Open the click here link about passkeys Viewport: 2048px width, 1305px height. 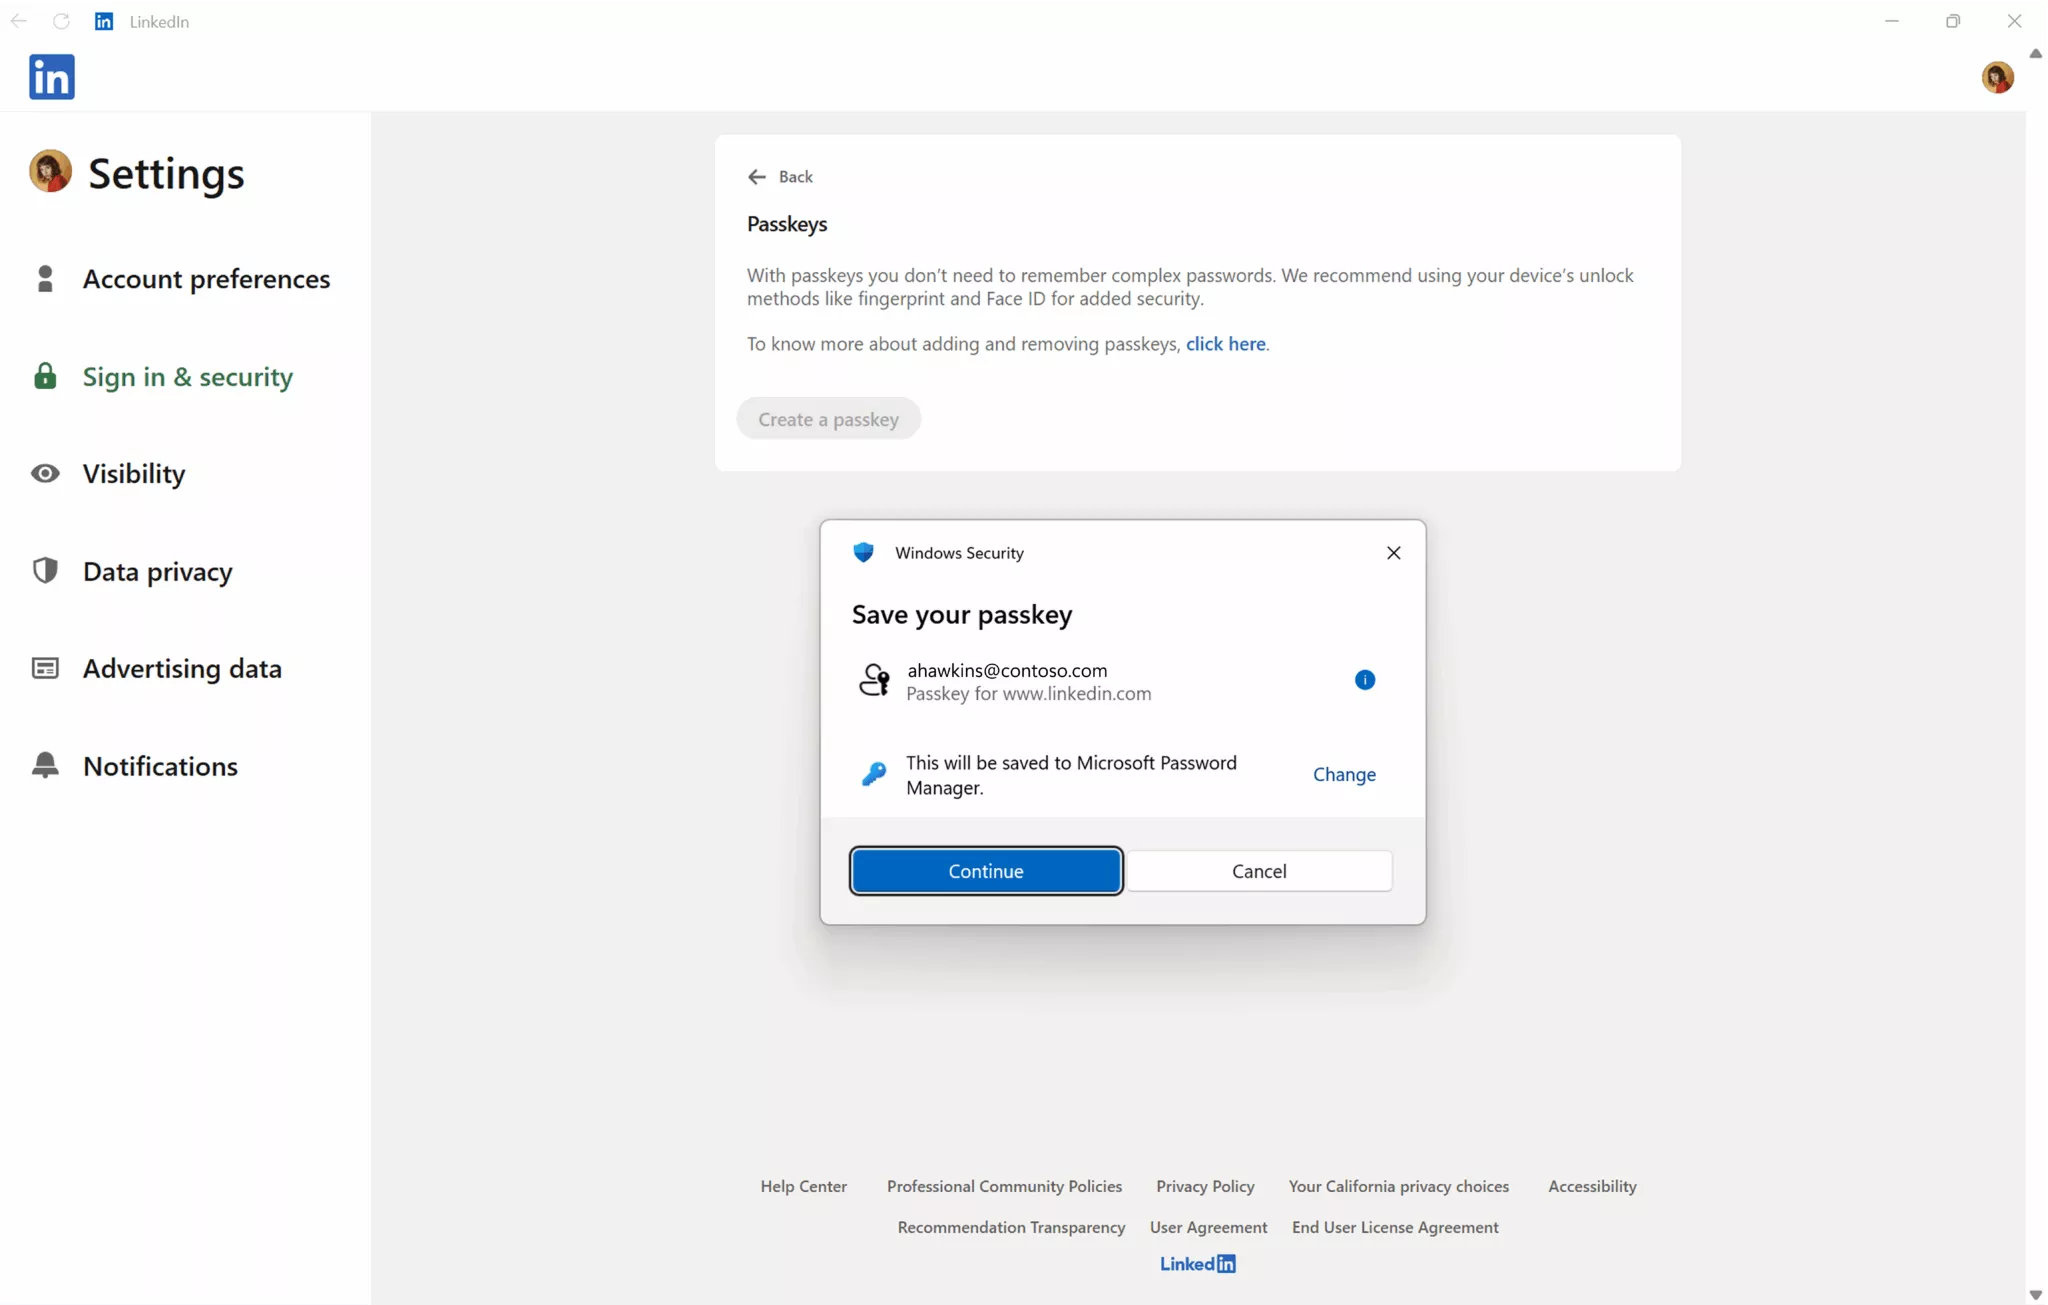click(x=1226, y=344)
